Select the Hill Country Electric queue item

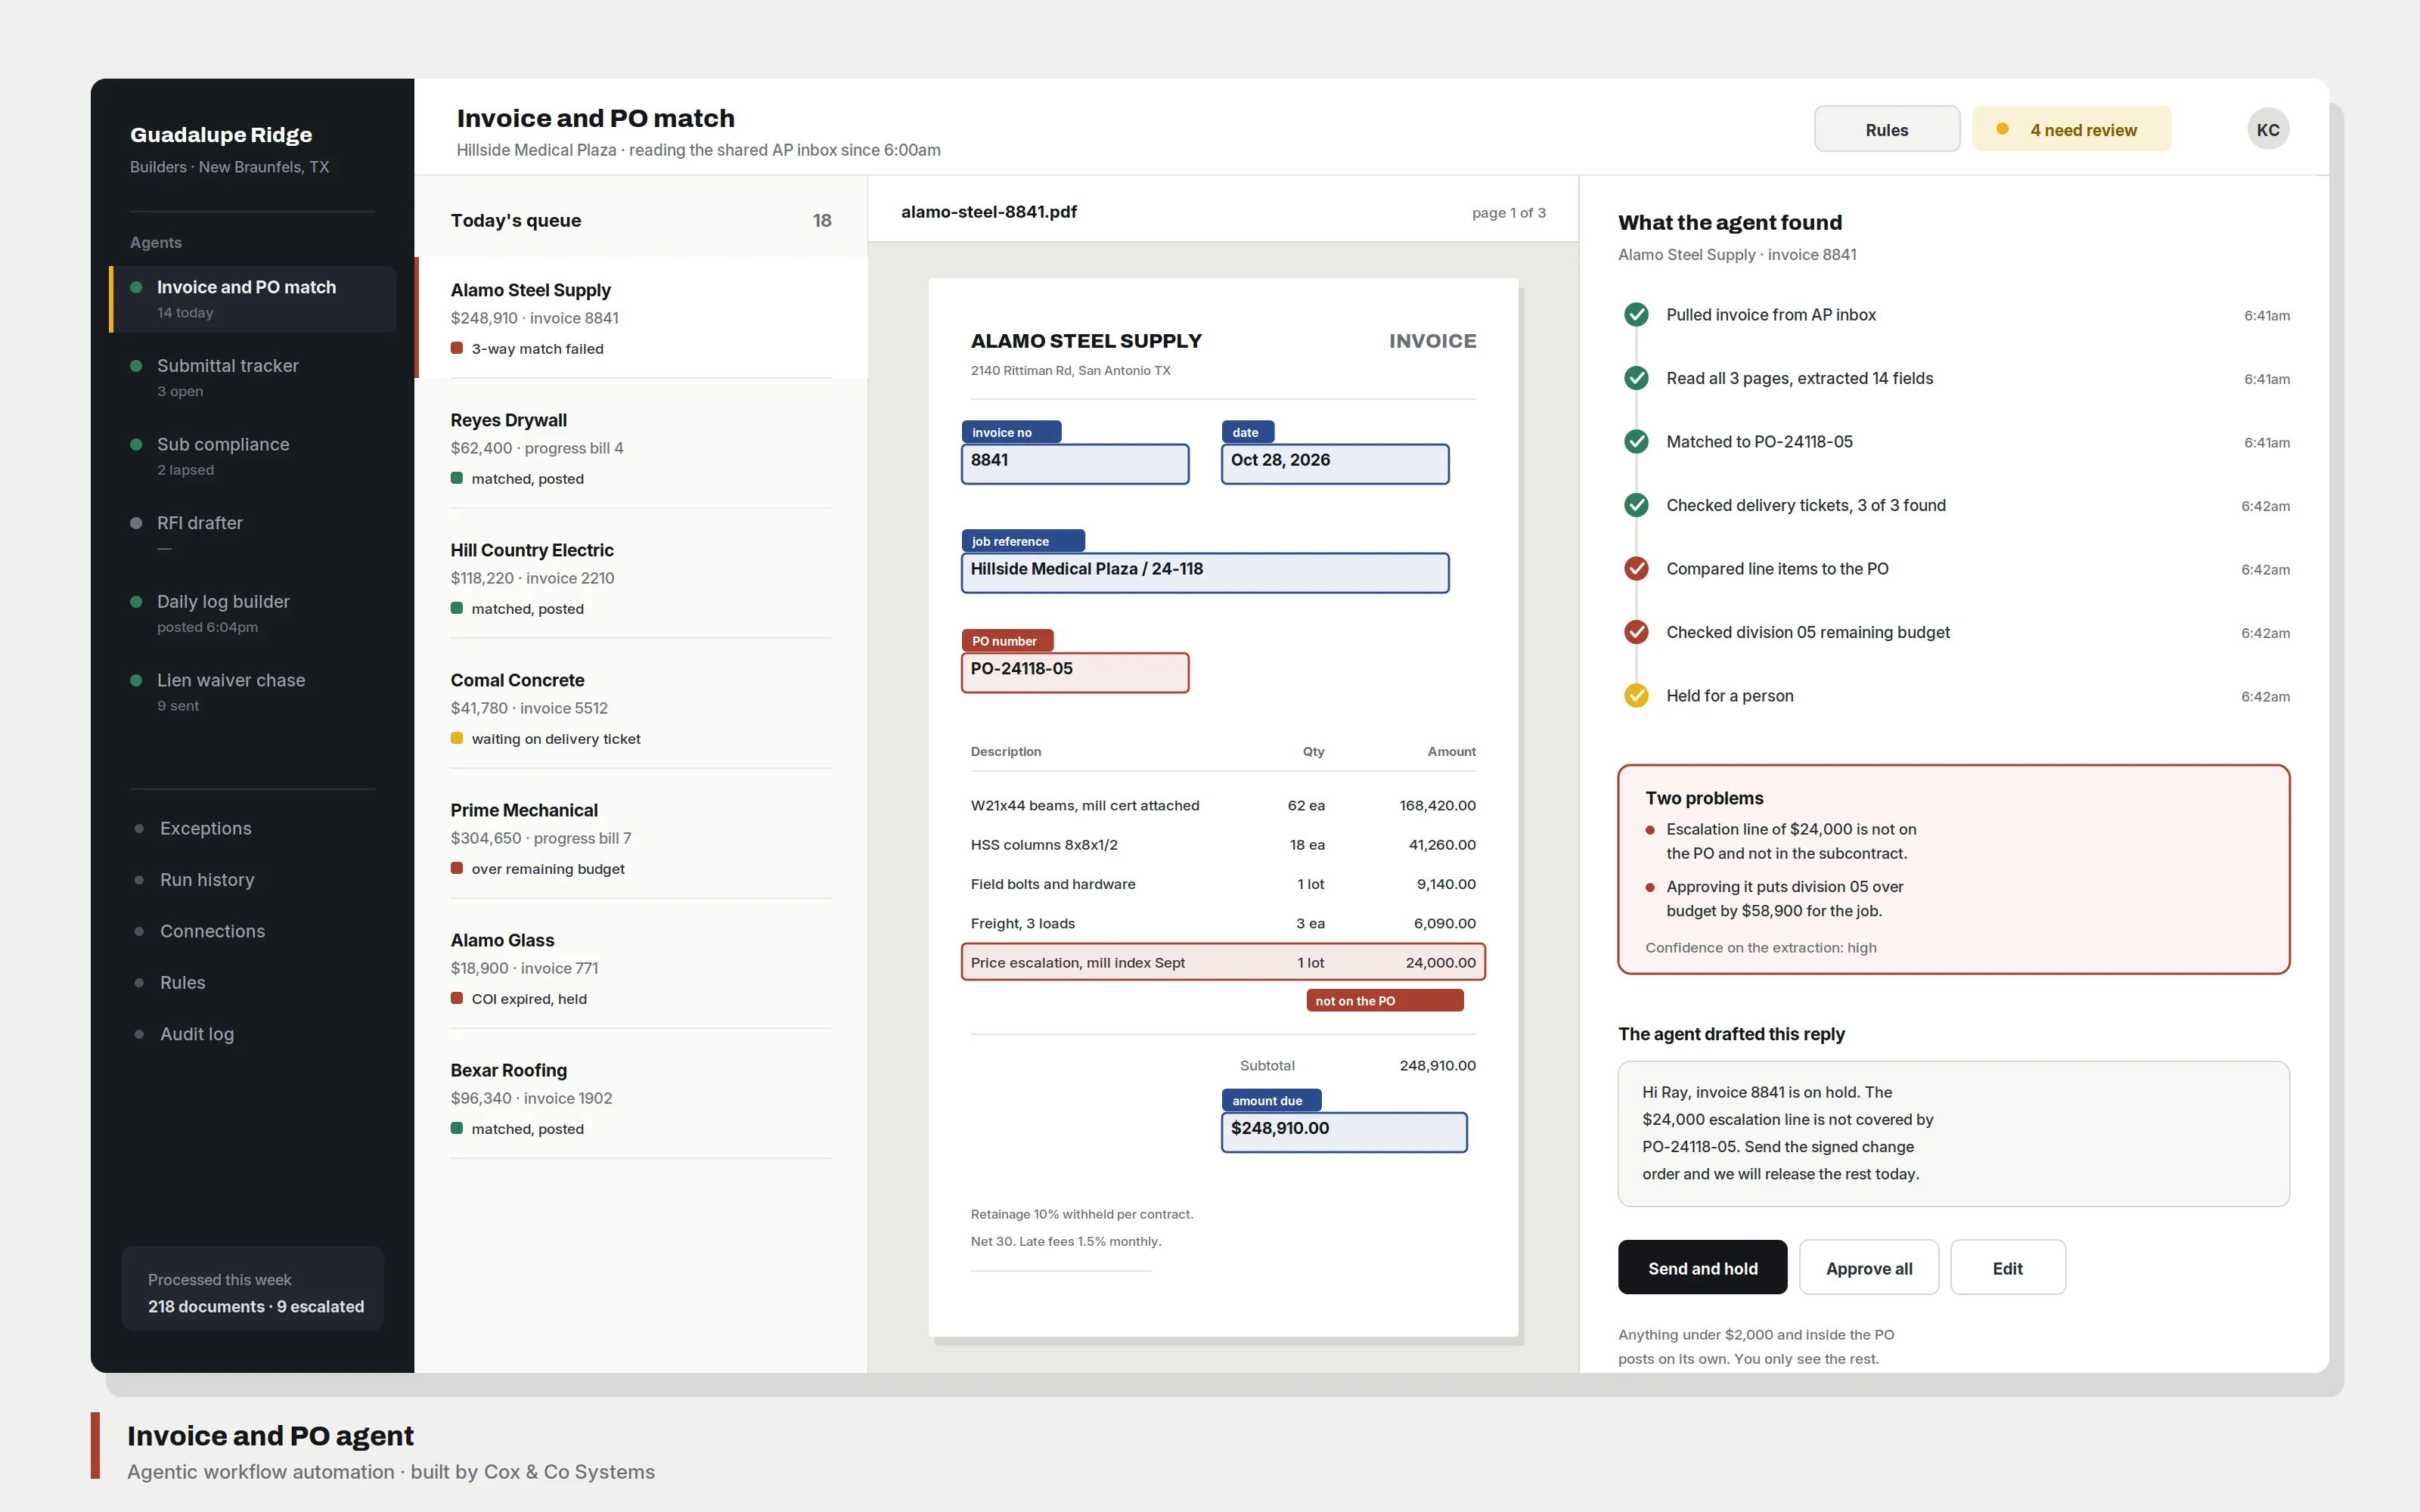pos(641,578)
